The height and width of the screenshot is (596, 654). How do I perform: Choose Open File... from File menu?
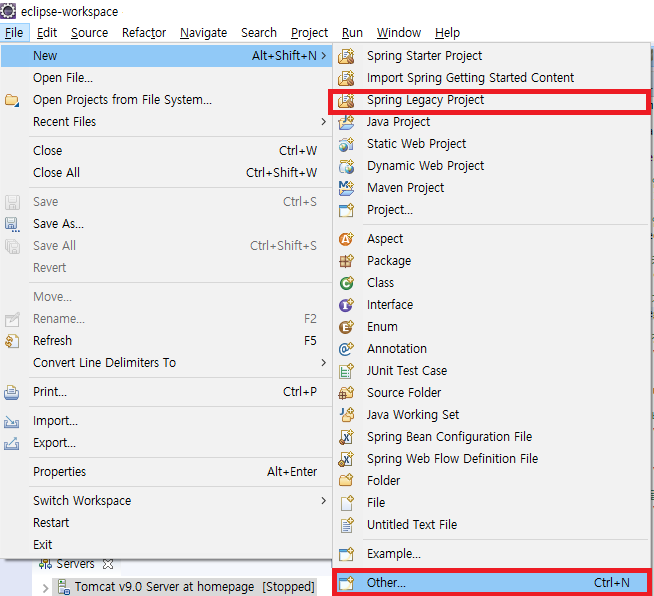(x=166, y=78)
